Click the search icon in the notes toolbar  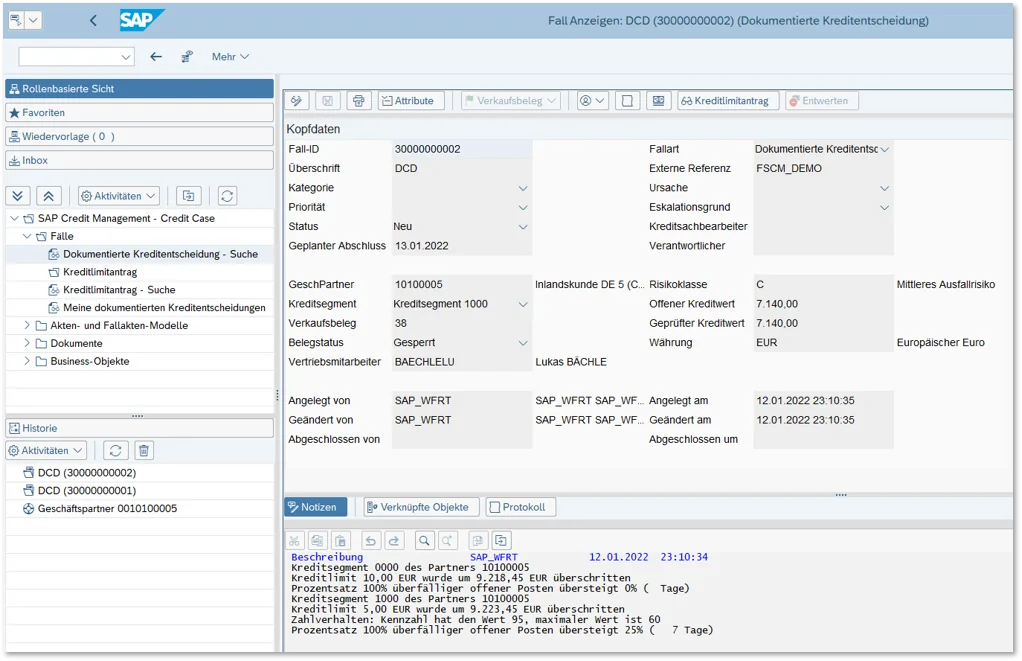[425, 540]
